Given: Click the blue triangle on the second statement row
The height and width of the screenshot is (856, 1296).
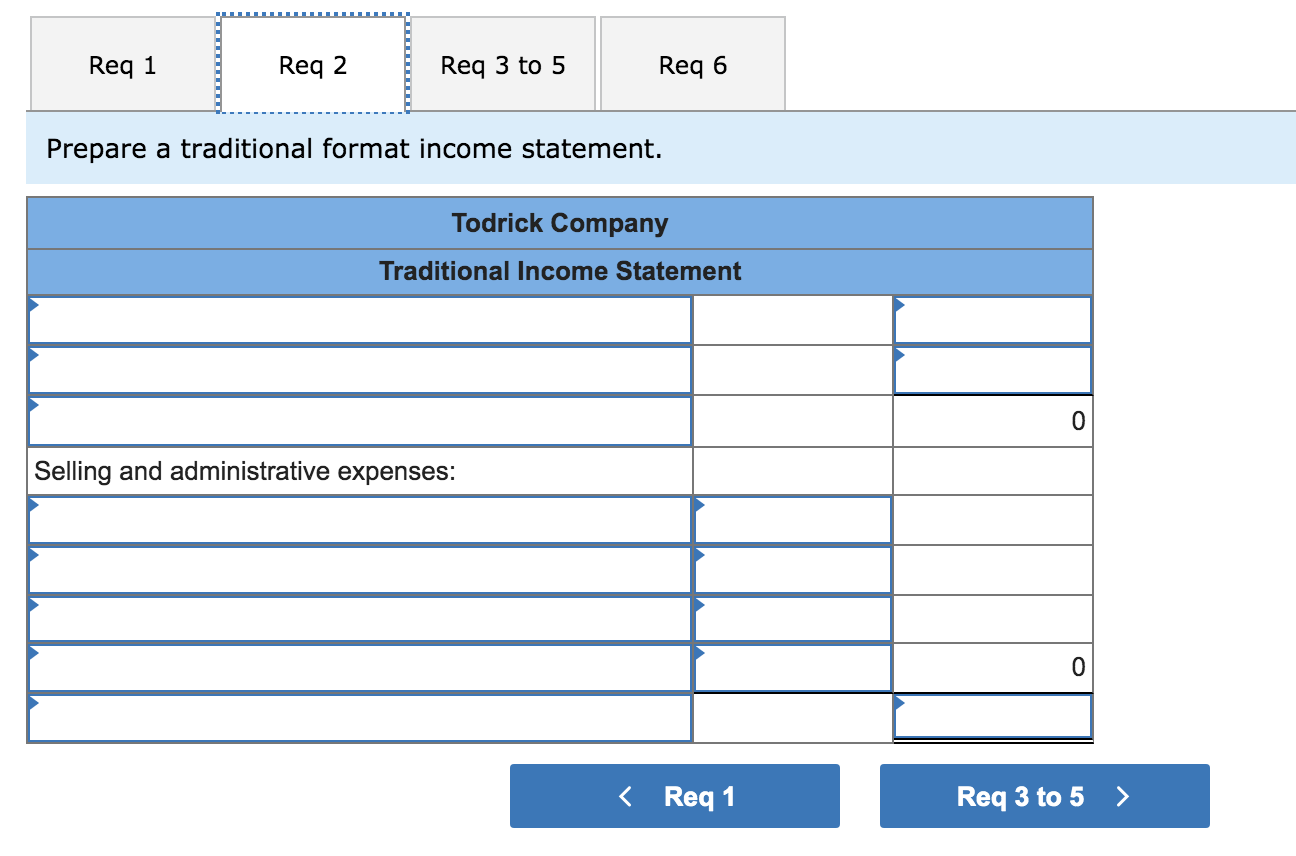Looking at the screenshot, I should pos(34,353).
